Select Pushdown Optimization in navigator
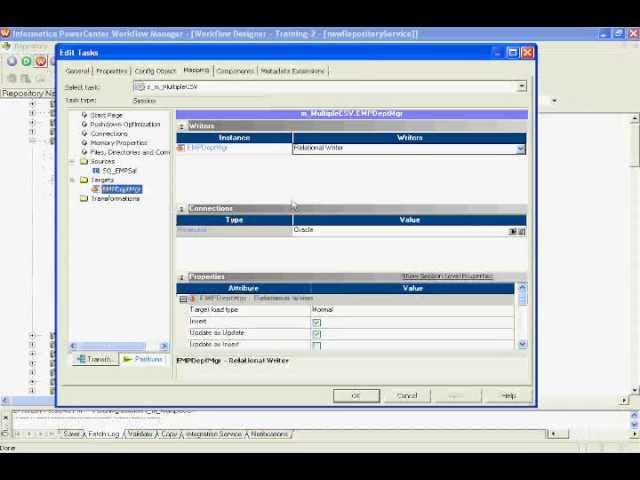Image resolution: width=640 pixels, height=480 pixels. click(125, 124)
